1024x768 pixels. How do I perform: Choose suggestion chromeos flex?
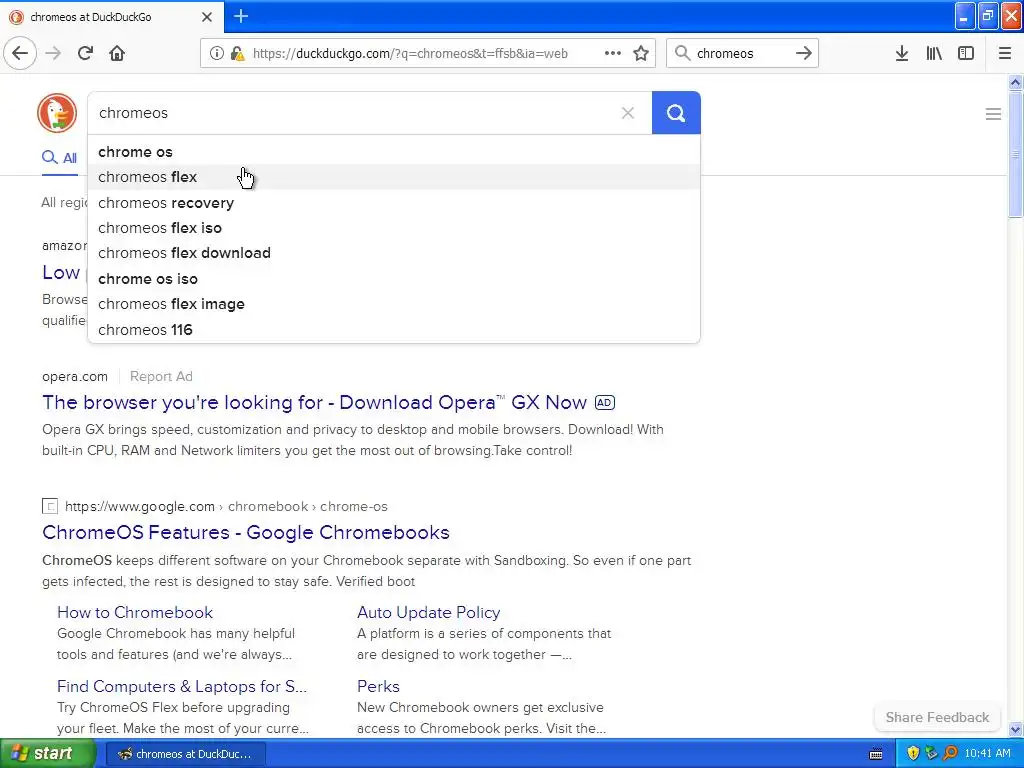pyautogui.click(x=394, y=177)
